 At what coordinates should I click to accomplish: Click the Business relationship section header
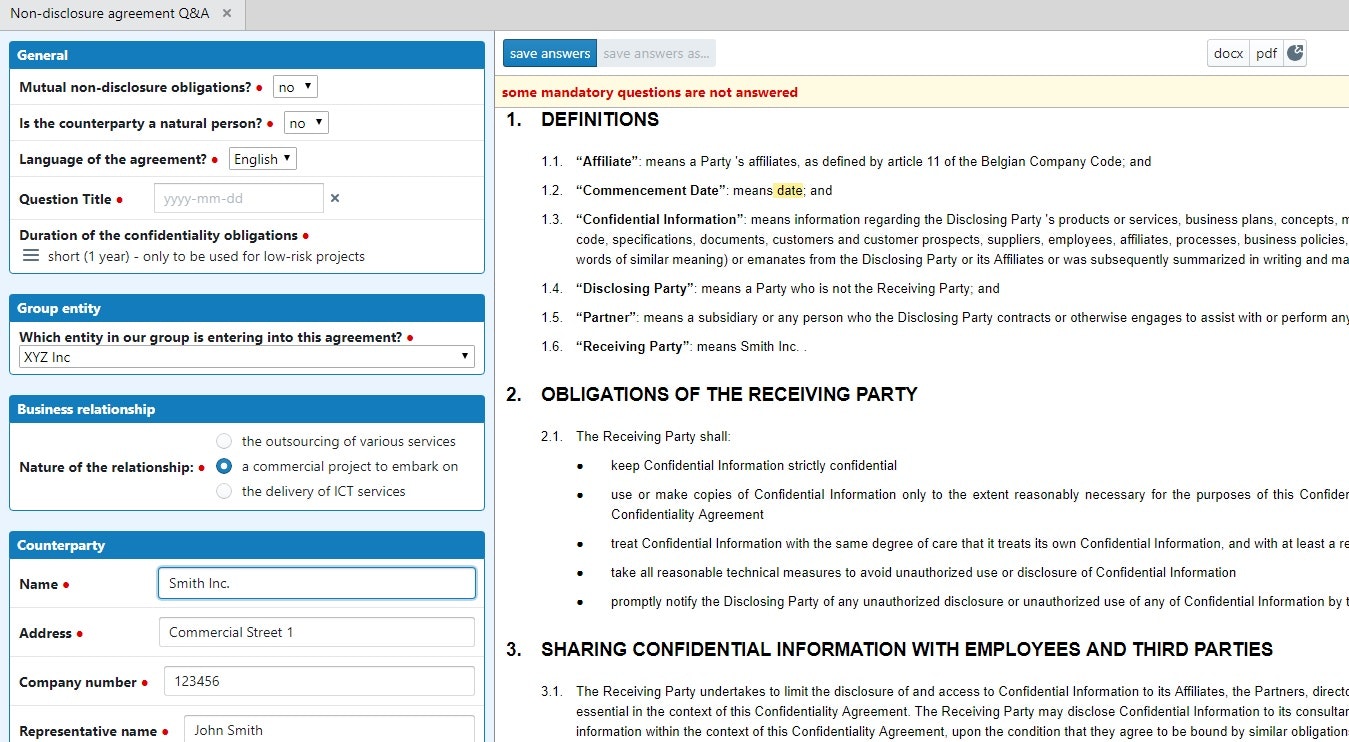point(247,409)
